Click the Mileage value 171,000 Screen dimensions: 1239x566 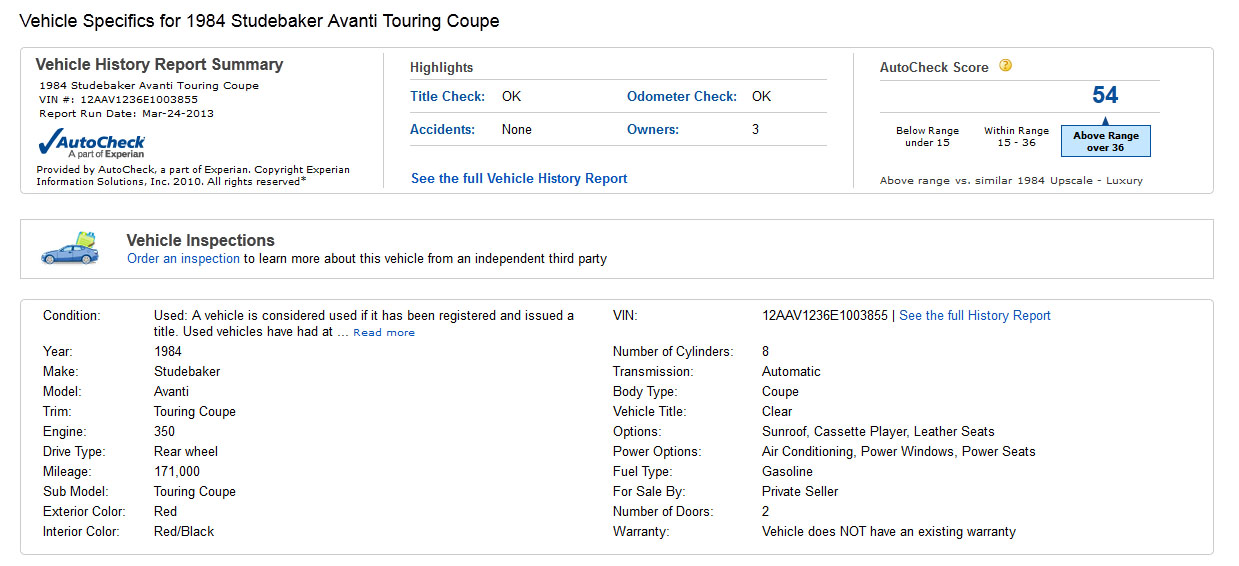[x=177, y=471]
